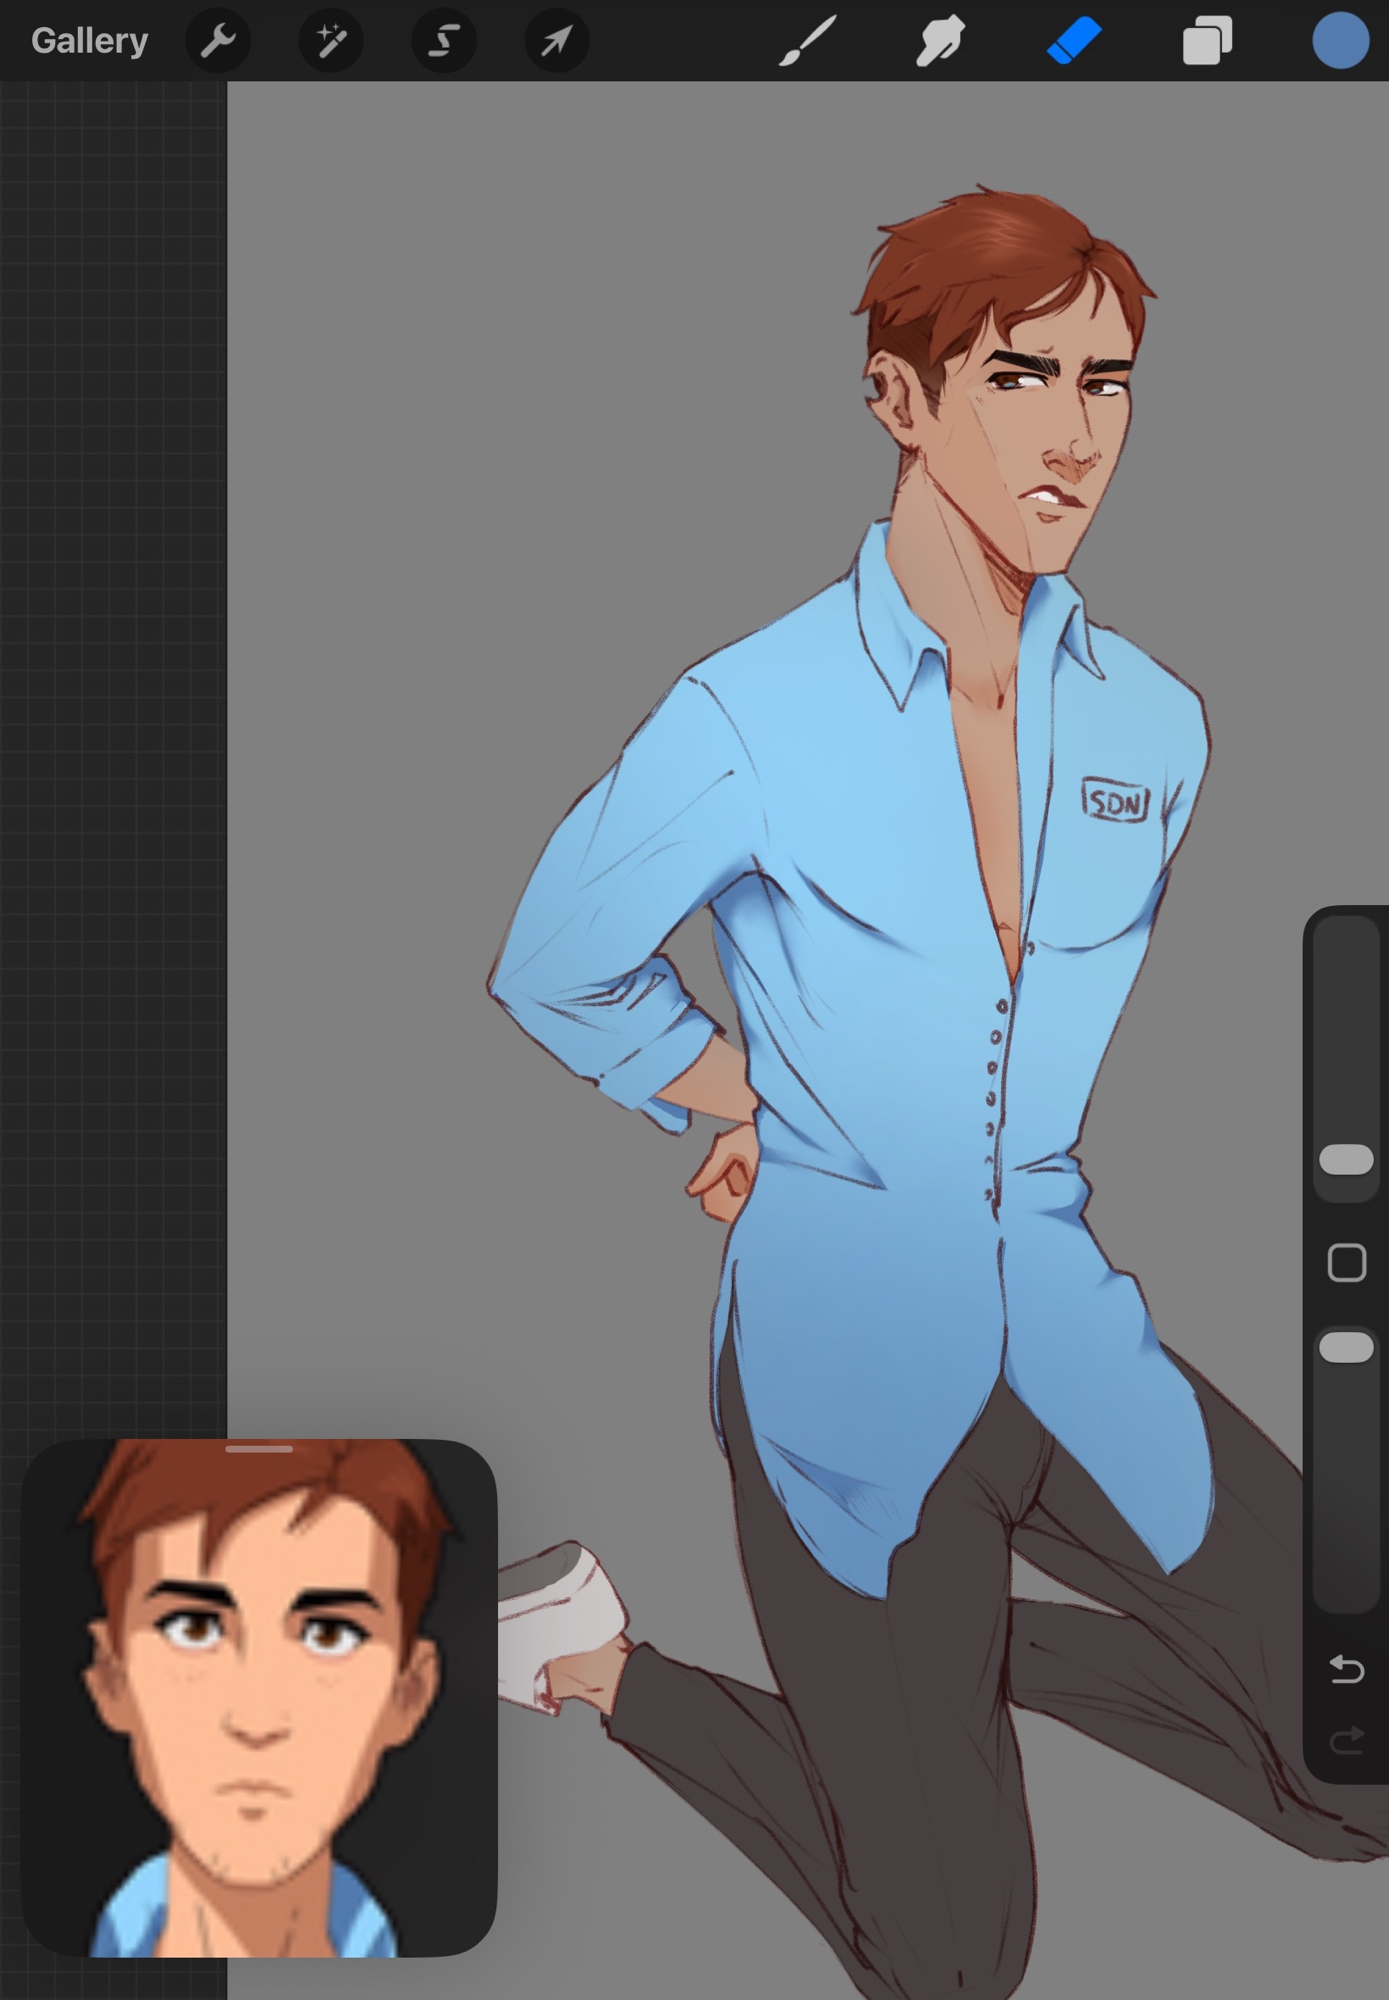Click the brush size slider handle

point(1346,1160)
